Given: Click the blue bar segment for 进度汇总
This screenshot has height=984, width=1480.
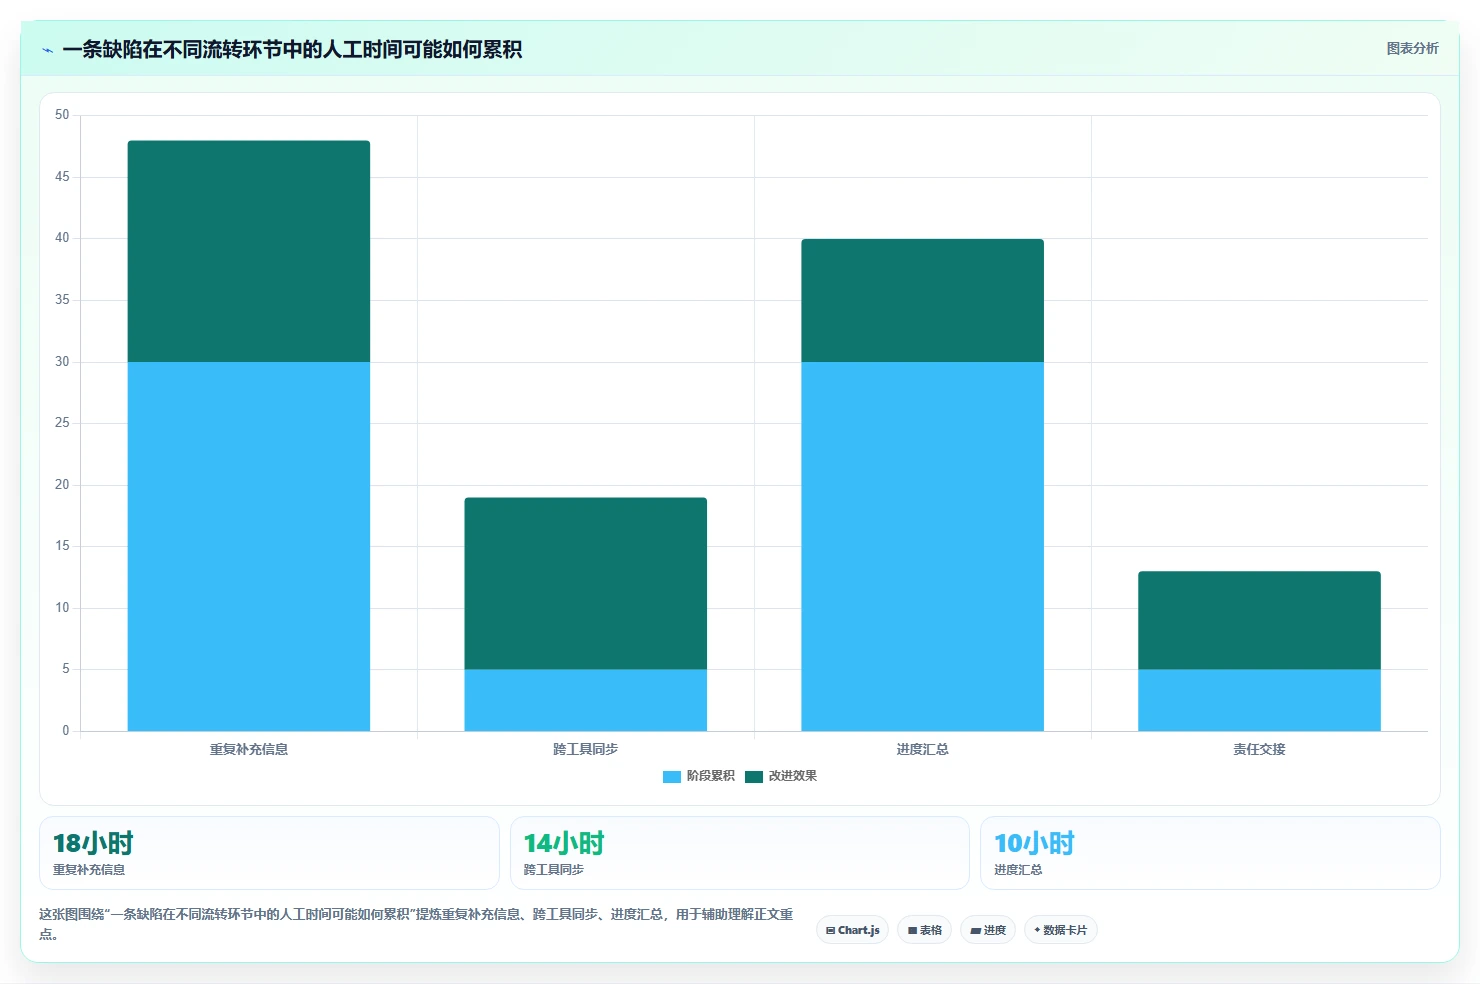Looking at the screenshot, I should (x=922, y=546).
